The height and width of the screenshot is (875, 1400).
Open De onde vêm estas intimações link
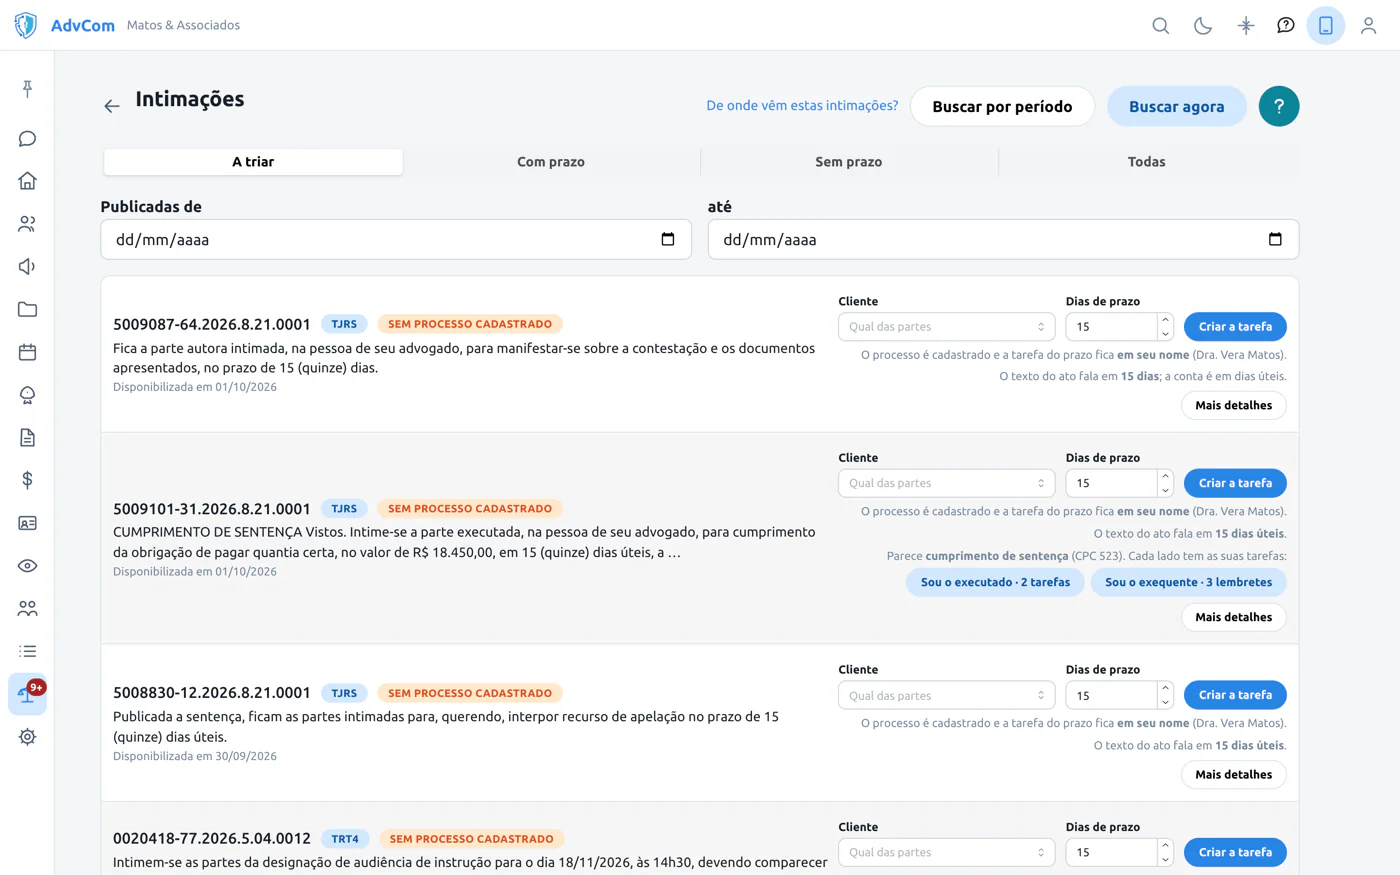pyautogui.click(x=802, y=106)
